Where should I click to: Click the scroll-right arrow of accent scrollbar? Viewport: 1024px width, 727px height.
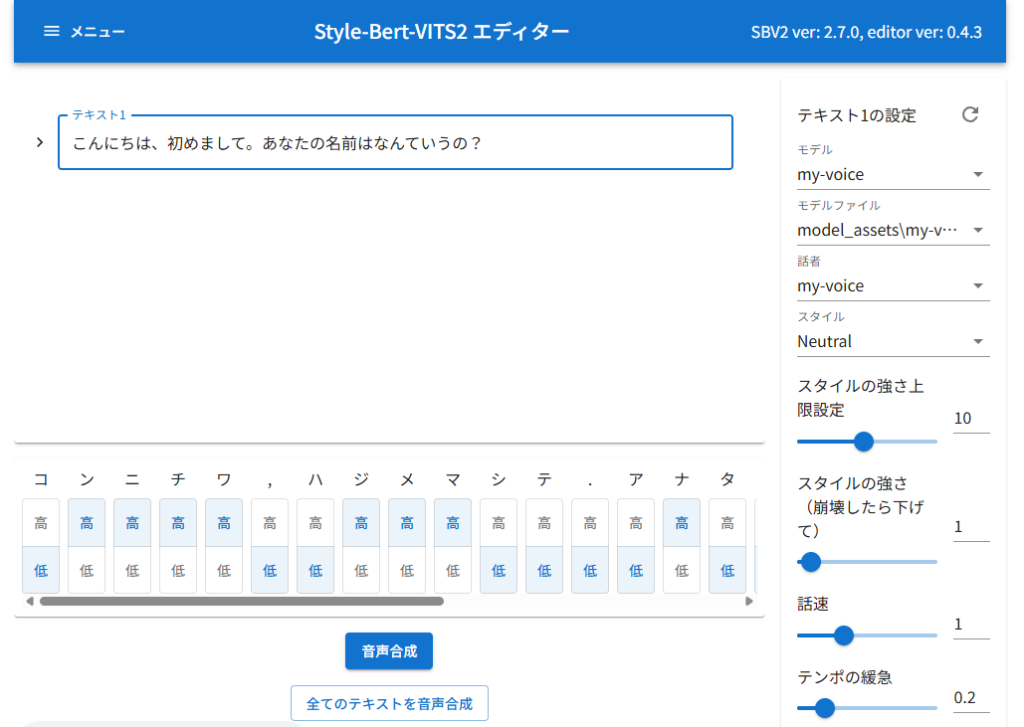pyautogui.click(x=749, y=601)
